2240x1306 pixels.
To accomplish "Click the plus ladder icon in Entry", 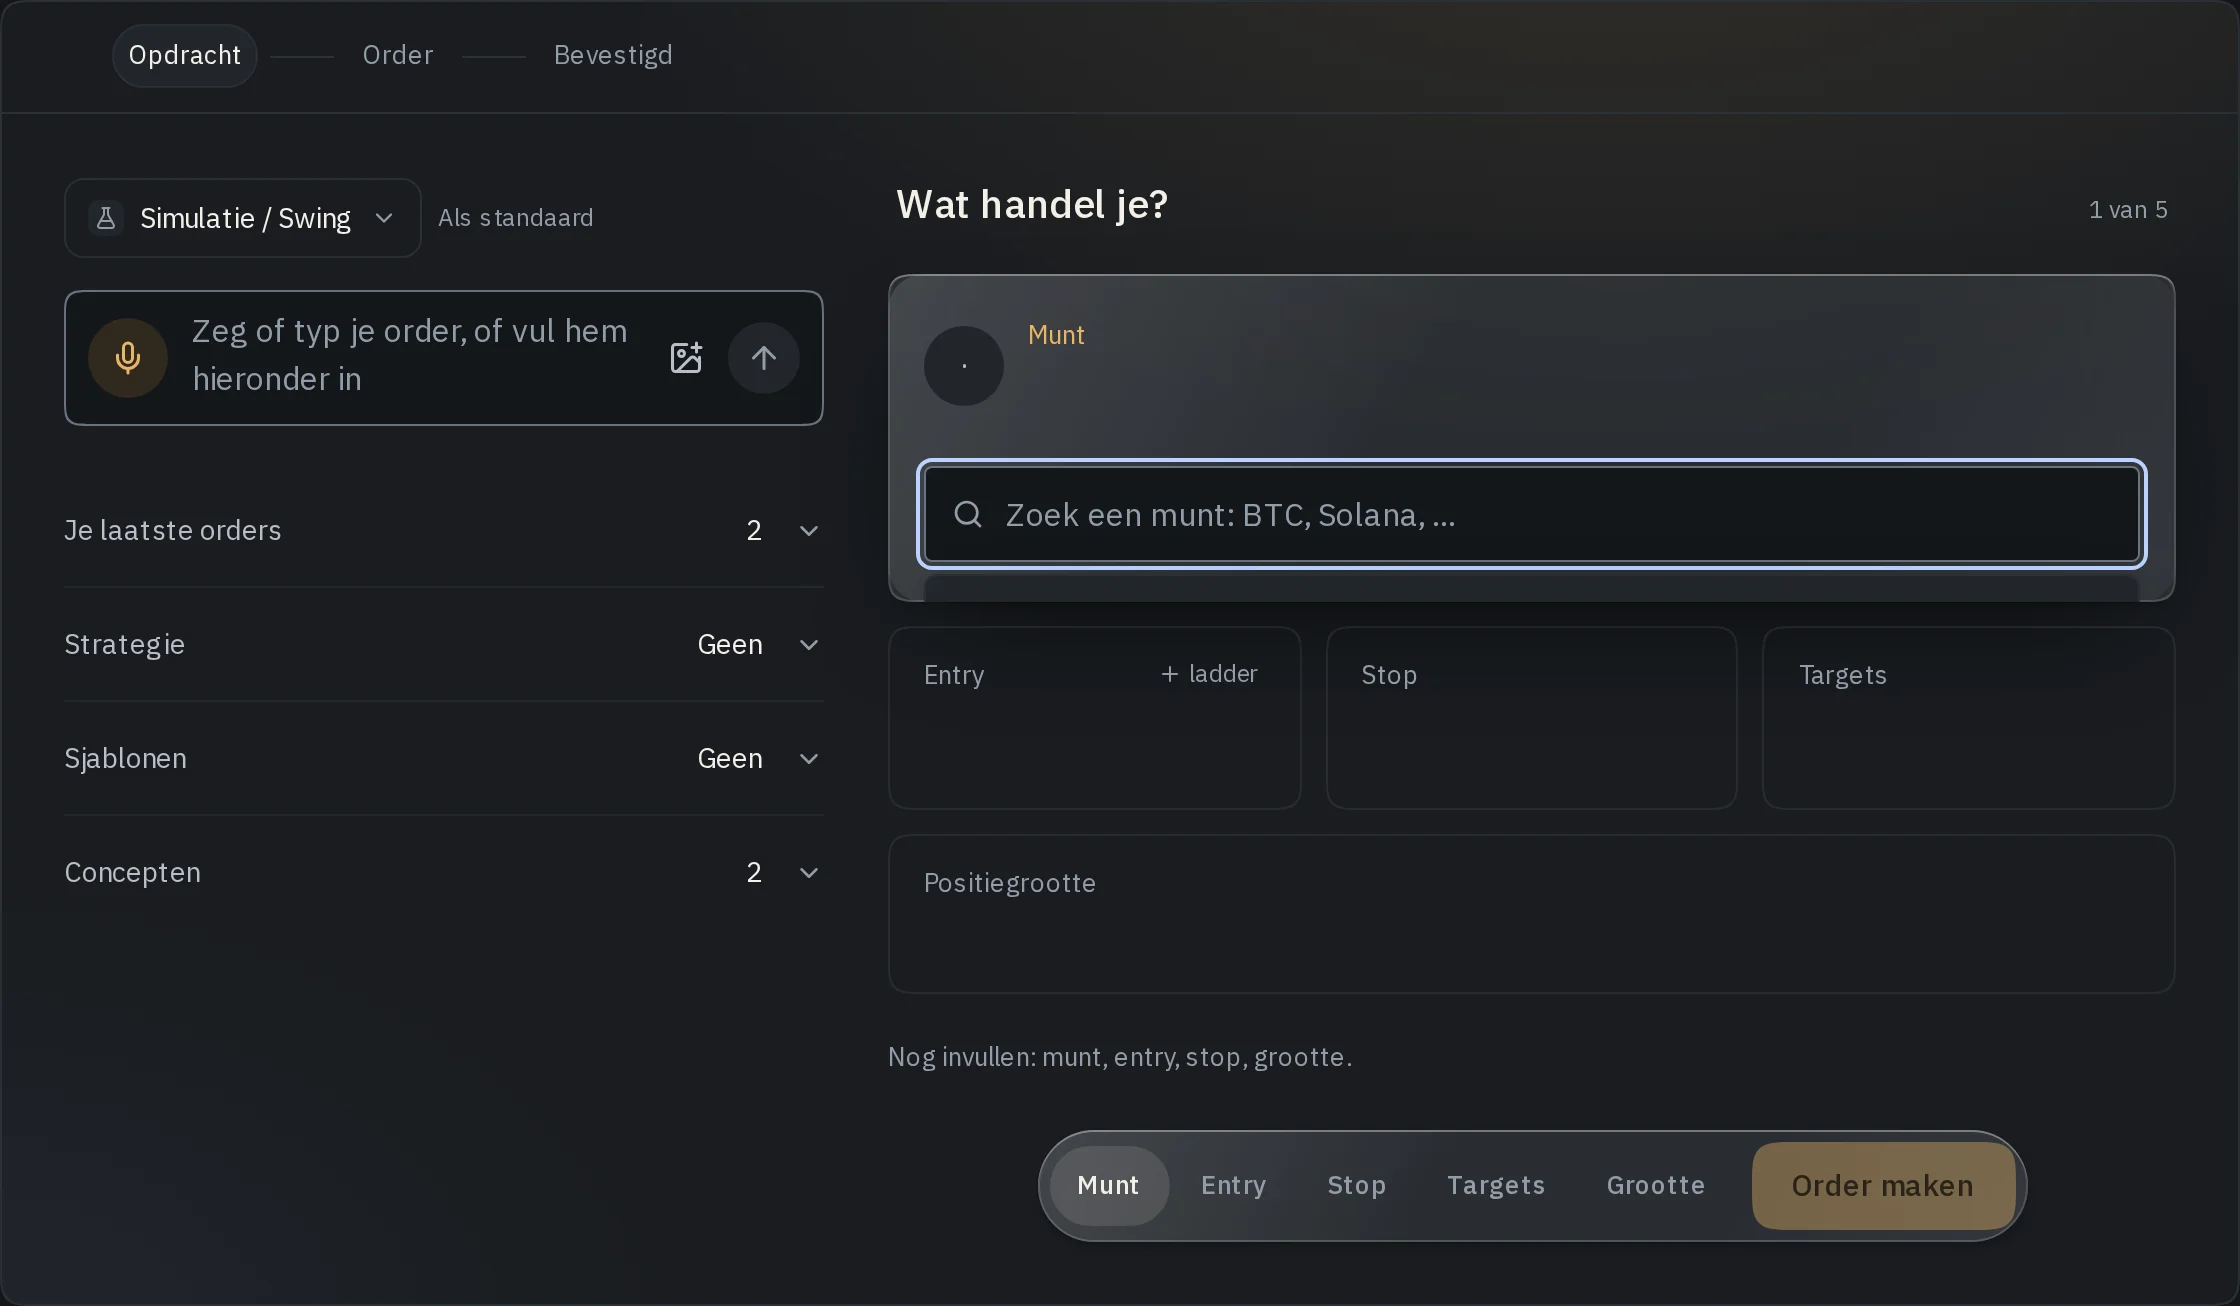I will coord(1170,674).
